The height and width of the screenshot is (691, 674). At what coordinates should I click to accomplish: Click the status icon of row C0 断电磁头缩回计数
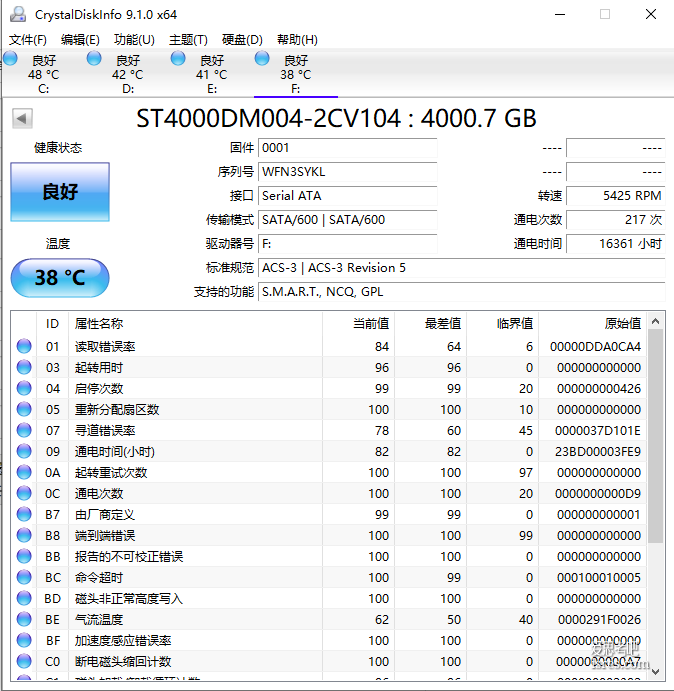coord(24,661)
